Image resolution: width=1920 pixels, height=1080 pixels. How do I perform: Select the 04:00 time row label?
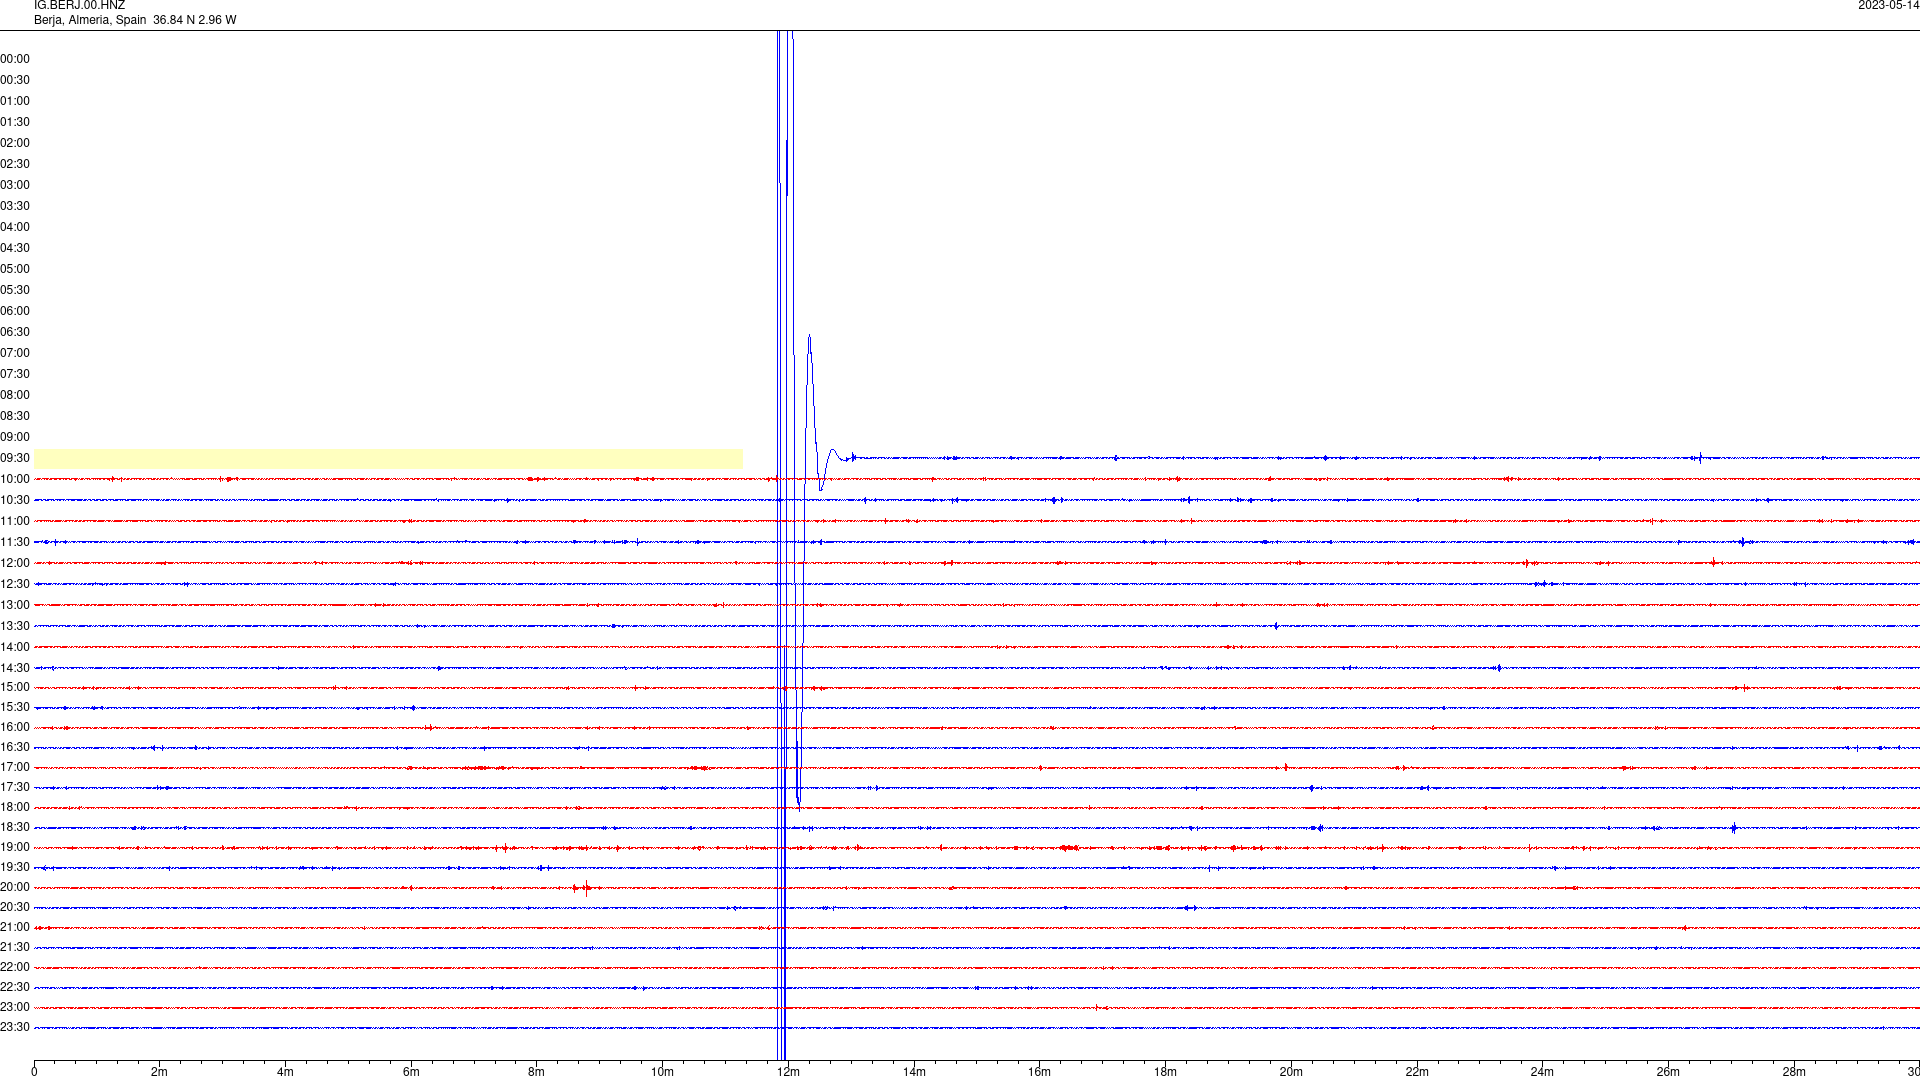click(x=15, y=227)
